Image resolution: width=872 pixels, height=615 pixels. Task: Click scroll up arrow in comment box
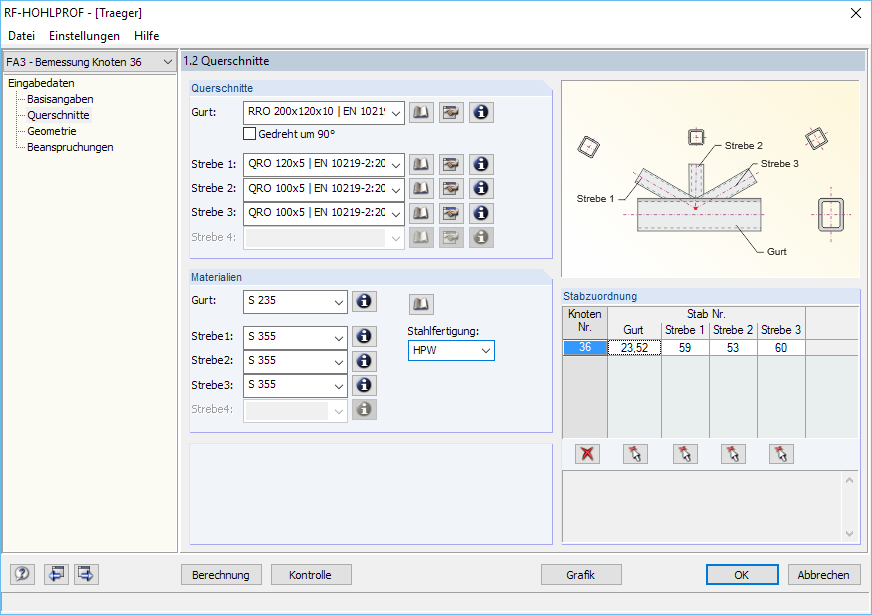coord(849,480)
